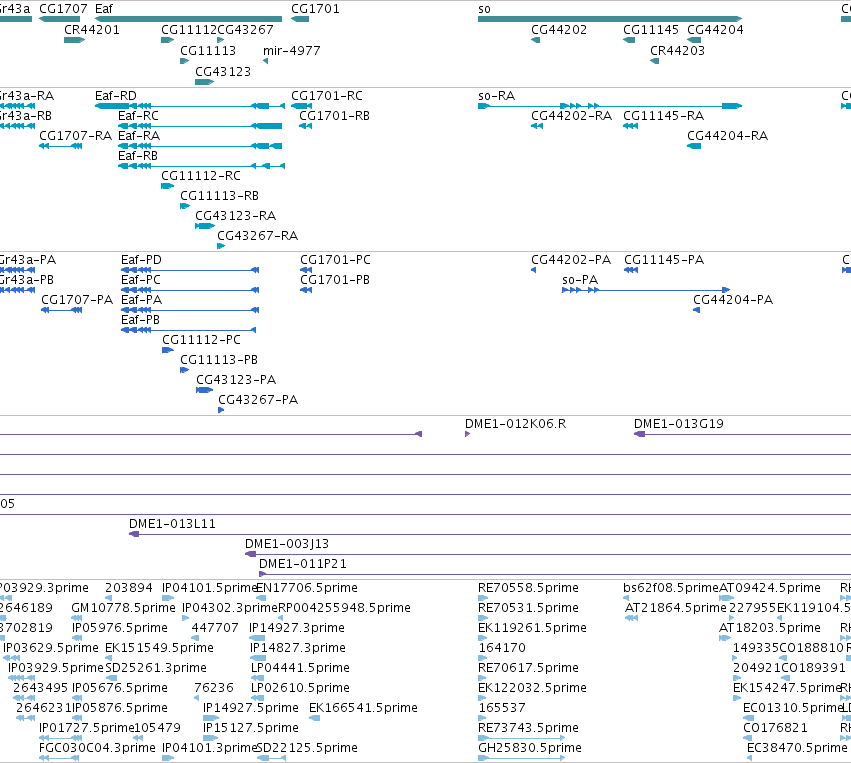
Task: Click the CG43267 gene label
Action: point(245,30)
